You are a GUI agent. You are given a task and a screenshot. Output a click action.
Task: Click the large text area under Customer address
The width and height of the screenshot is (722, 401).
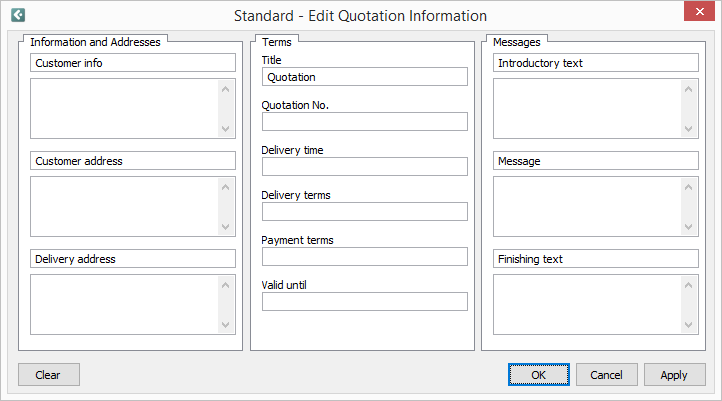124,206
